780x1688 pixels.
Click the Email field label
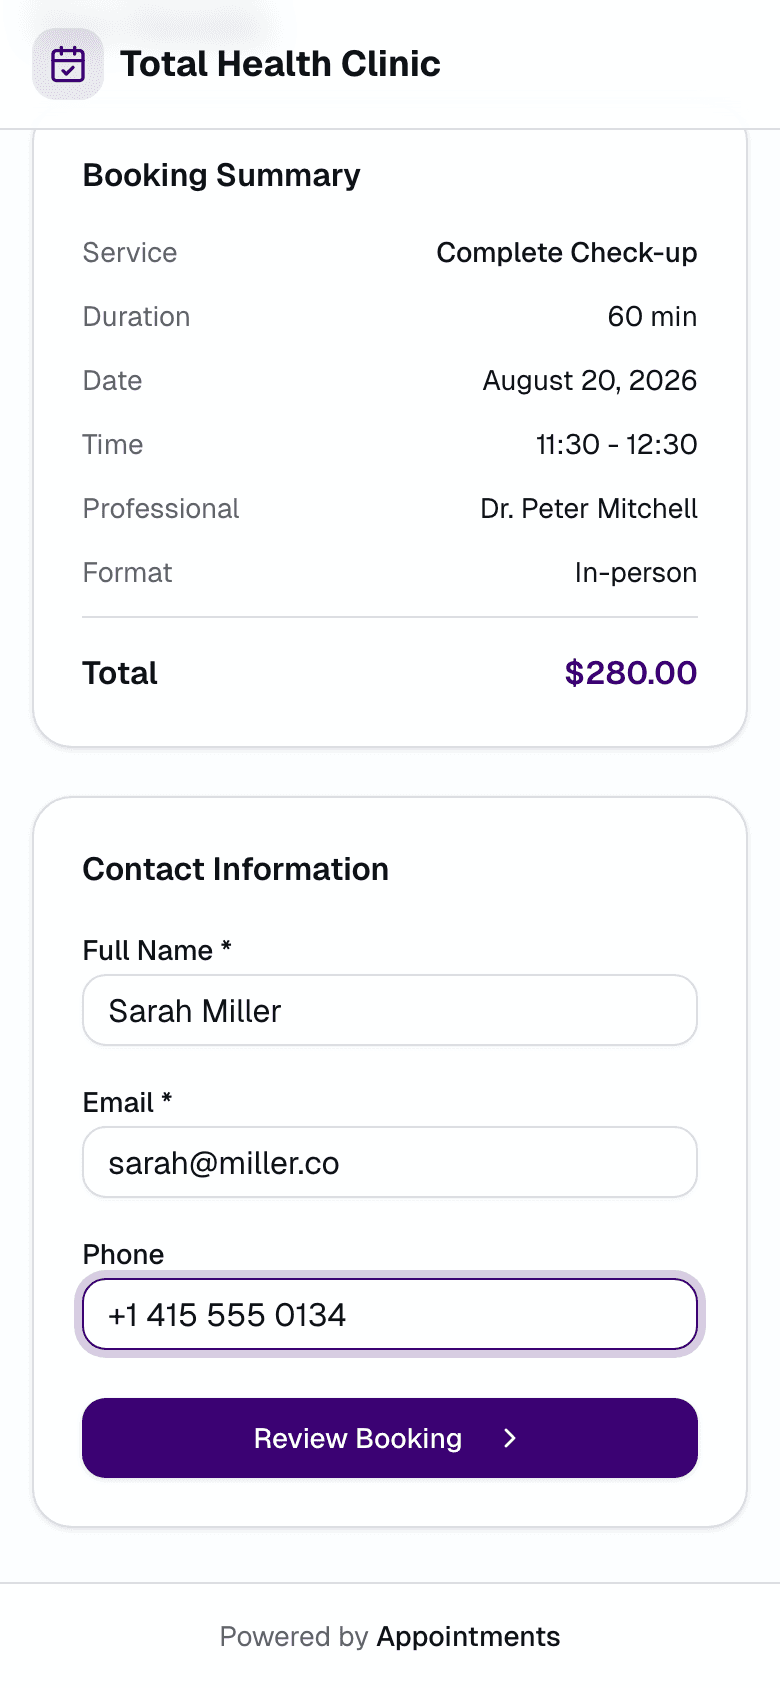pos(127,1102)
